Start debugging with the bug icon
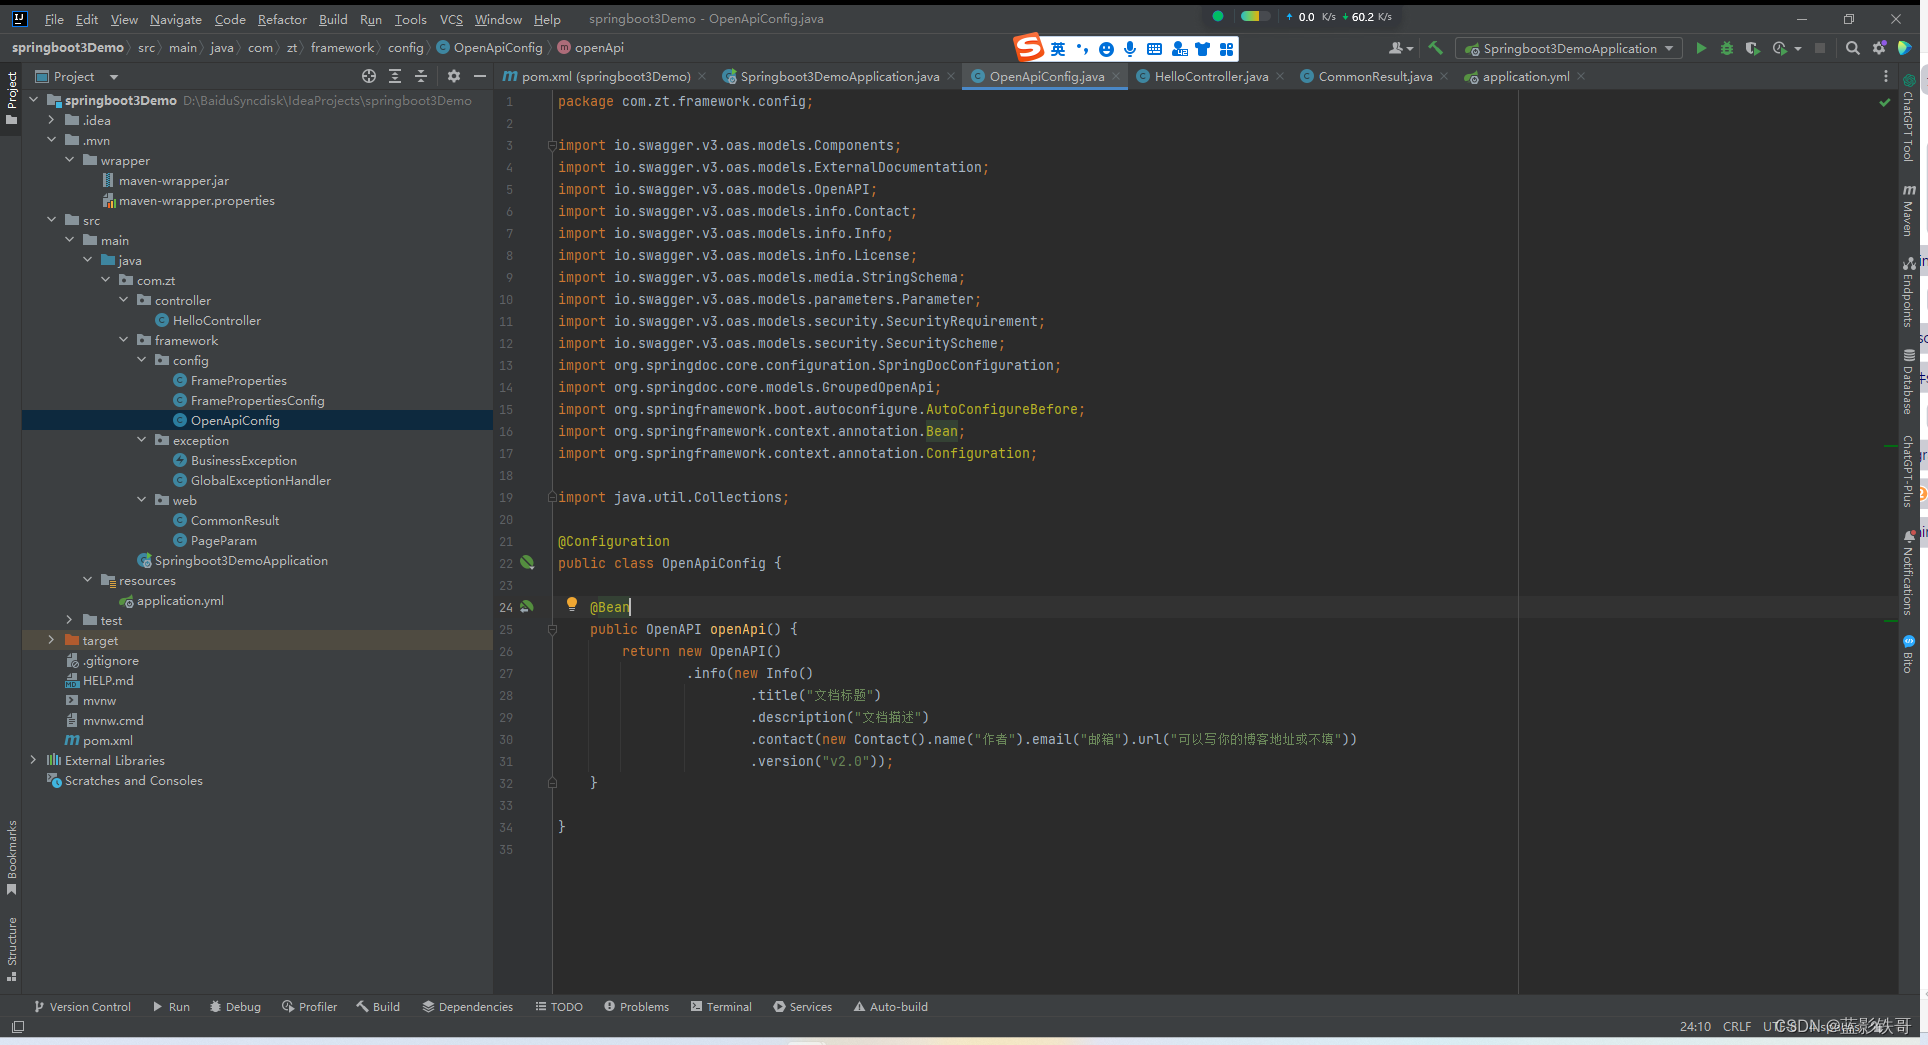Image resolution: width=1928 pixels, height=1045 pixels. [1727, 48]
